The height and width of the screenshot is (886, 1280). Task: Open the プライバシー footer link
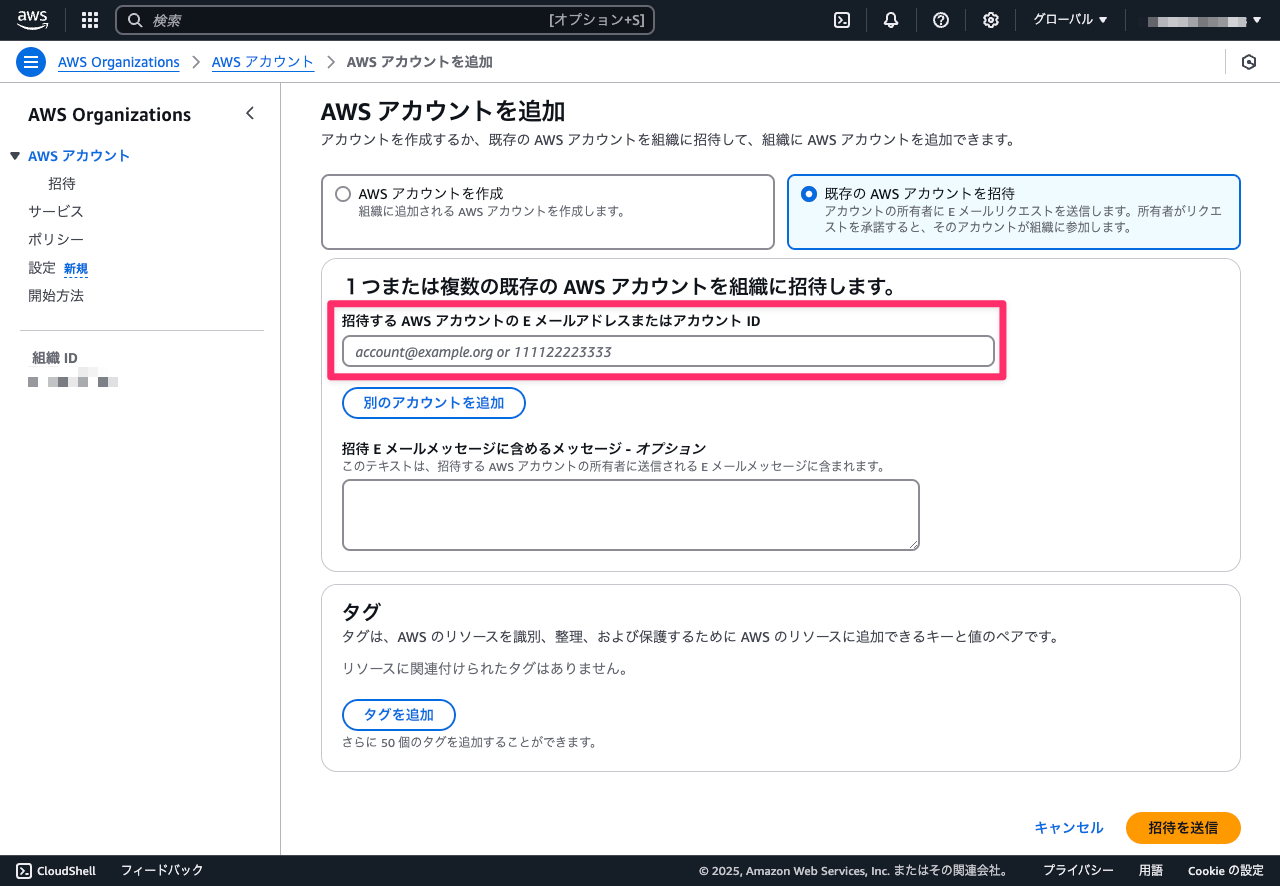tap(1078, 870)
